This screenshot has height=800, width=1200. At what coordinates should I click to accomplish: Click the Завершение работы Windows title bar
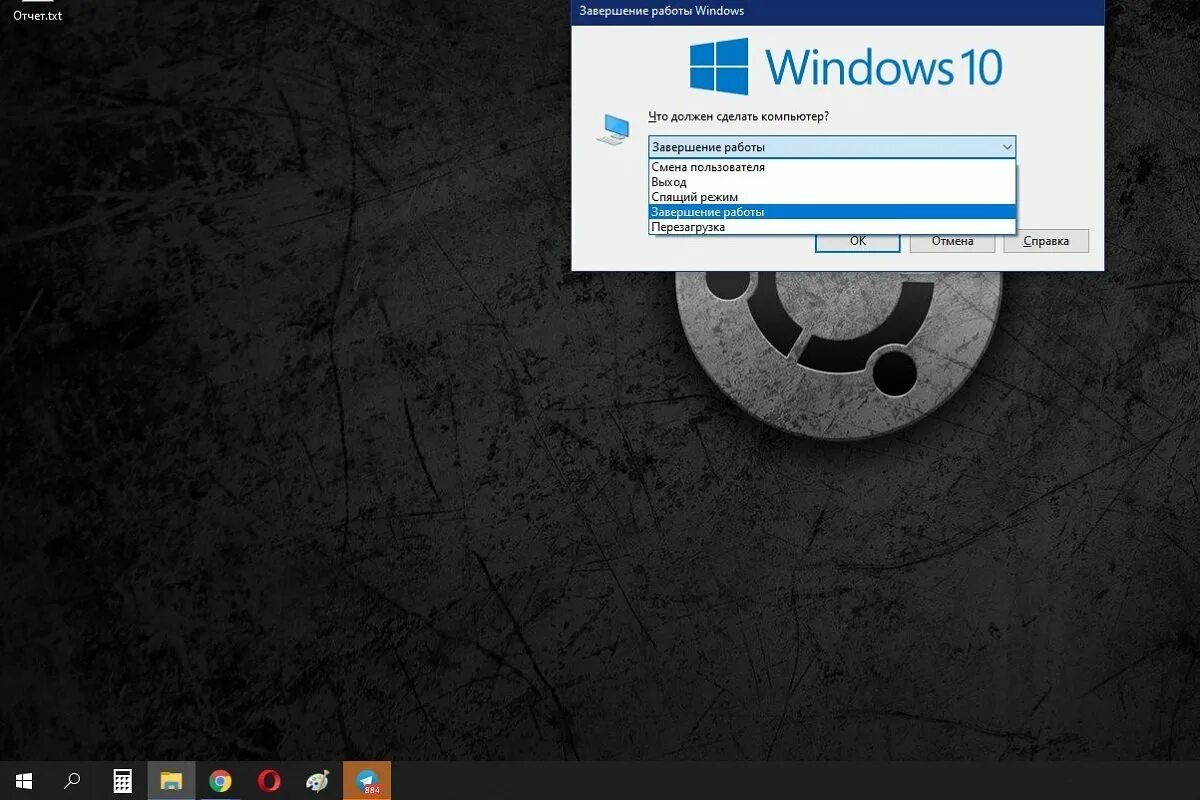pyautogui.click(x=838, y=11)
